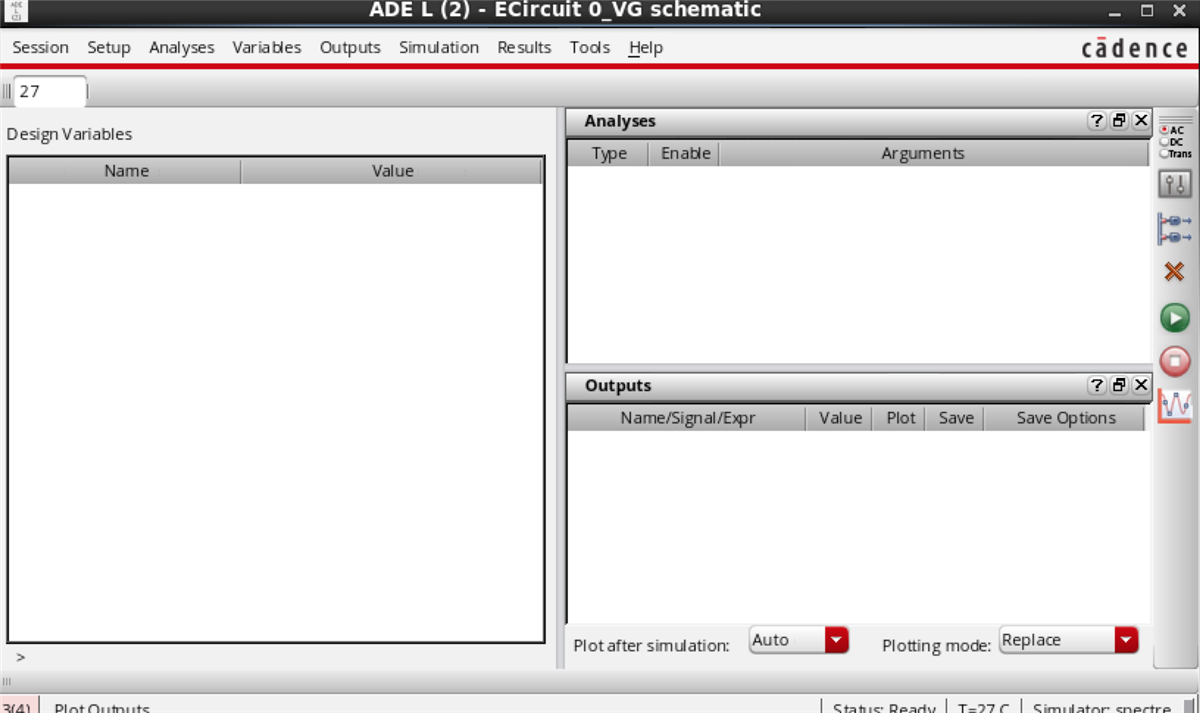Click the Plot Outputs waveform icon
Screen dimensions: 1200x713
click(1175, 404)
